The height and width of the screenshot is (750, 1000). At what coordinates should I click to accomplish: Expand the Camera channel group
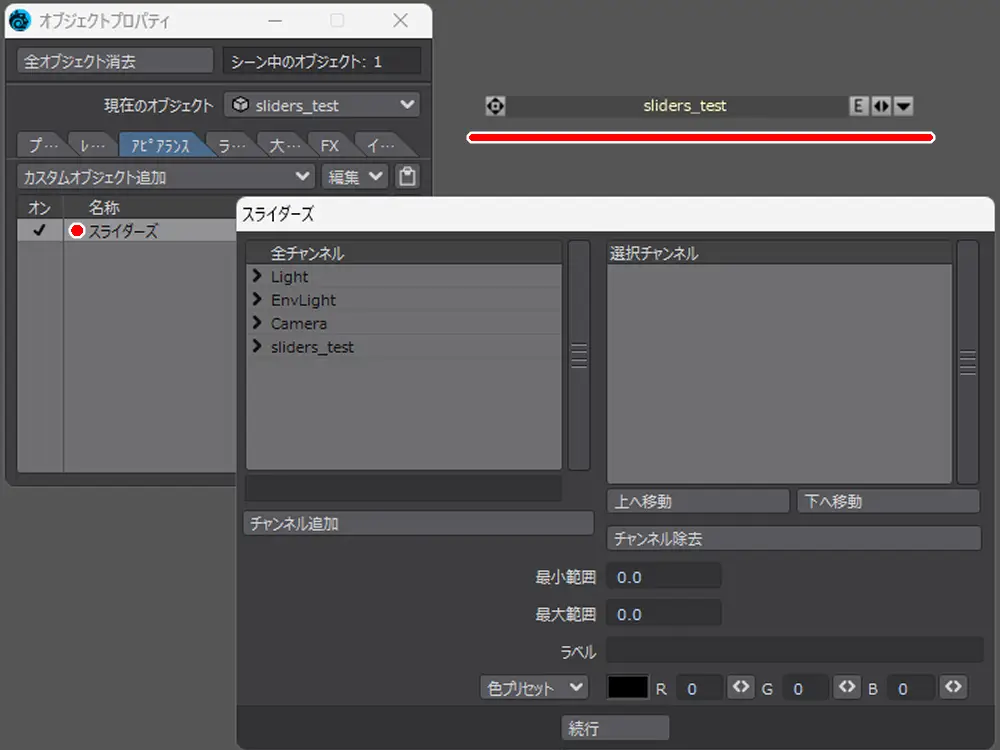click(257, 323)
